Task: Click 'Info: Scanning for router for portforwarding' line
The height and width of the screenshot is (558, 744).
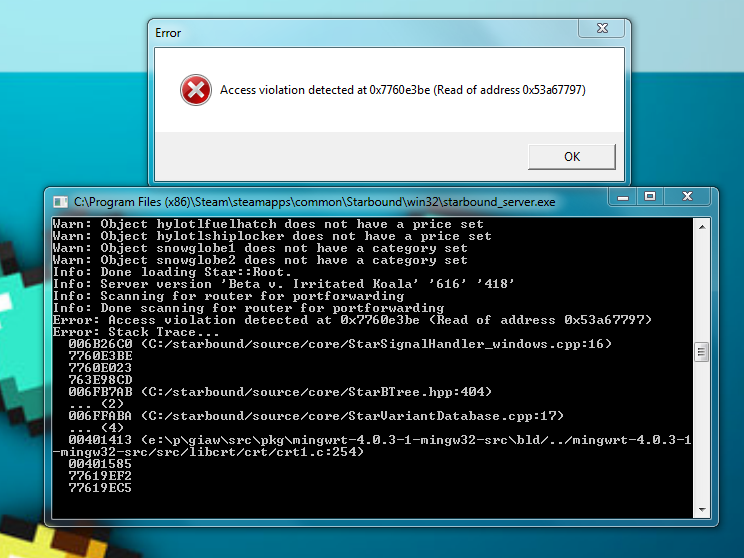Action: (228, 296)
